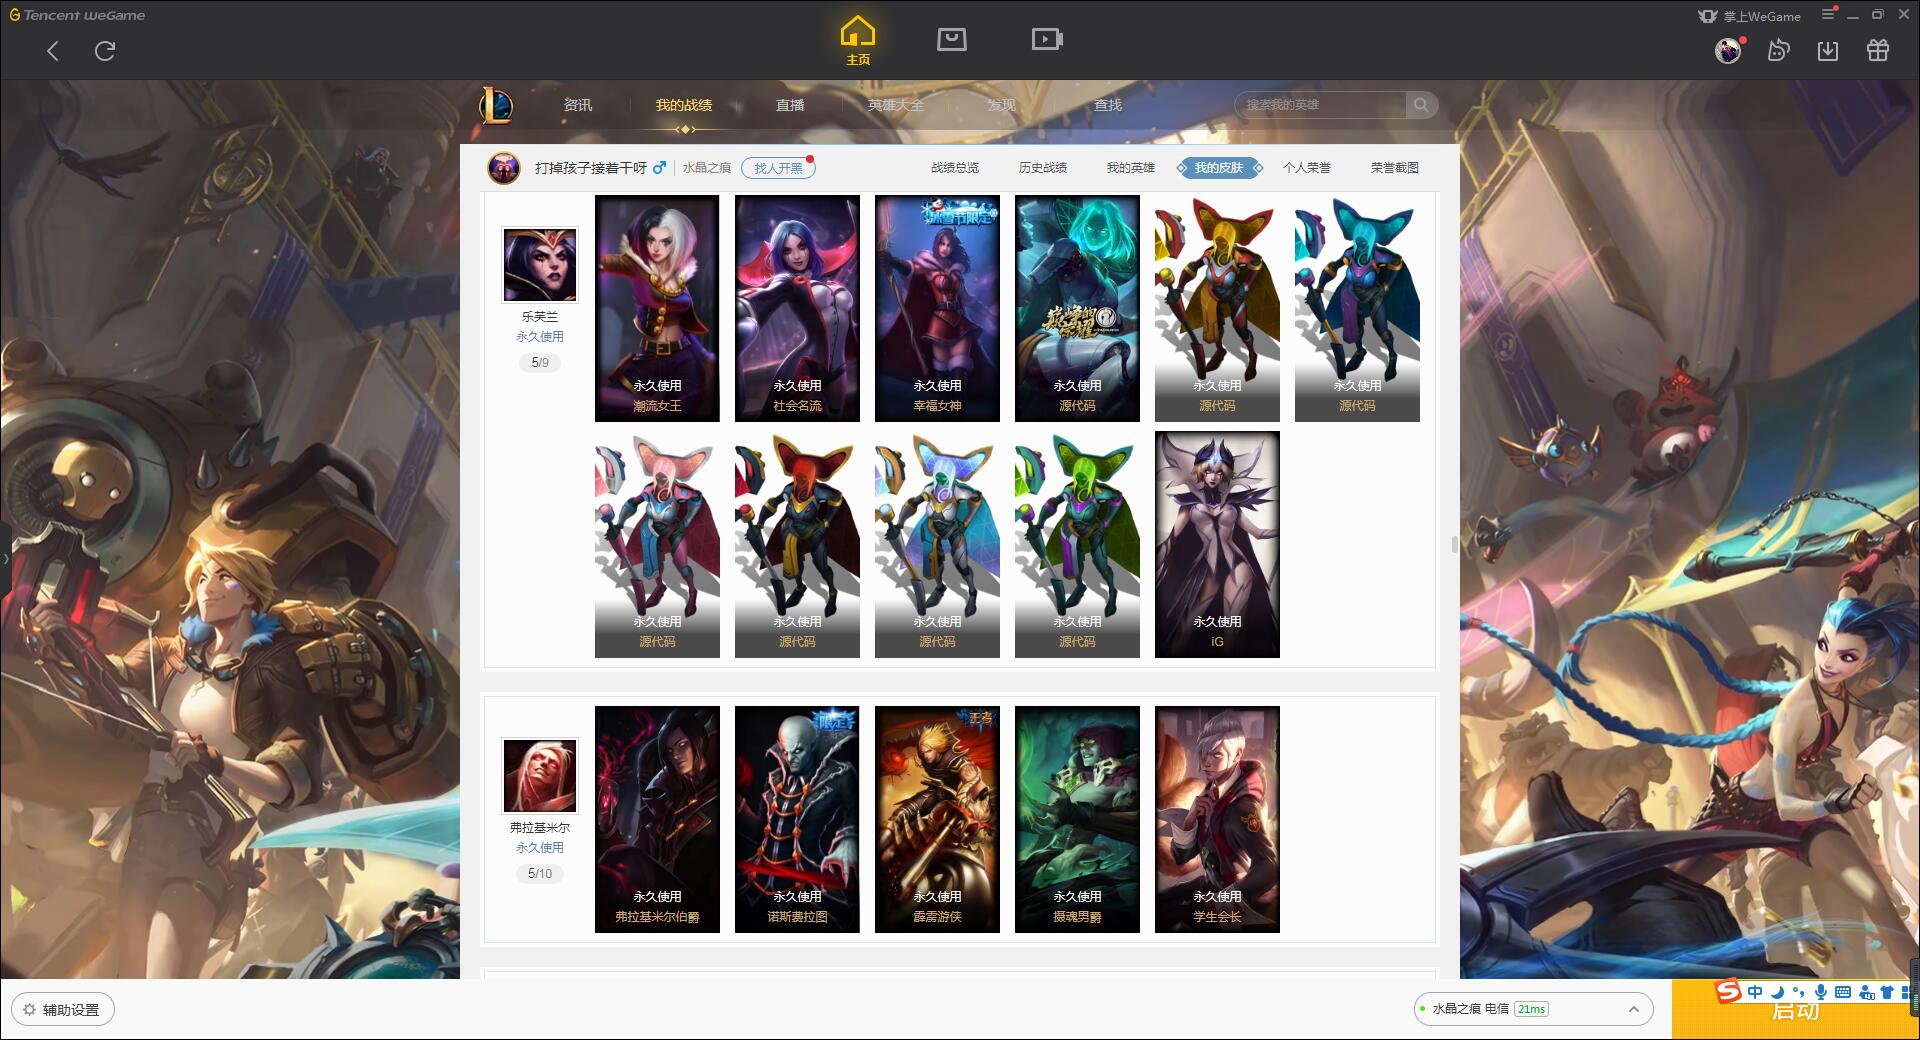Switch to 查找 search tab
The height and width of the screenshot is (1040, 1920).
pyautogui.click(x=1108, y=105)
